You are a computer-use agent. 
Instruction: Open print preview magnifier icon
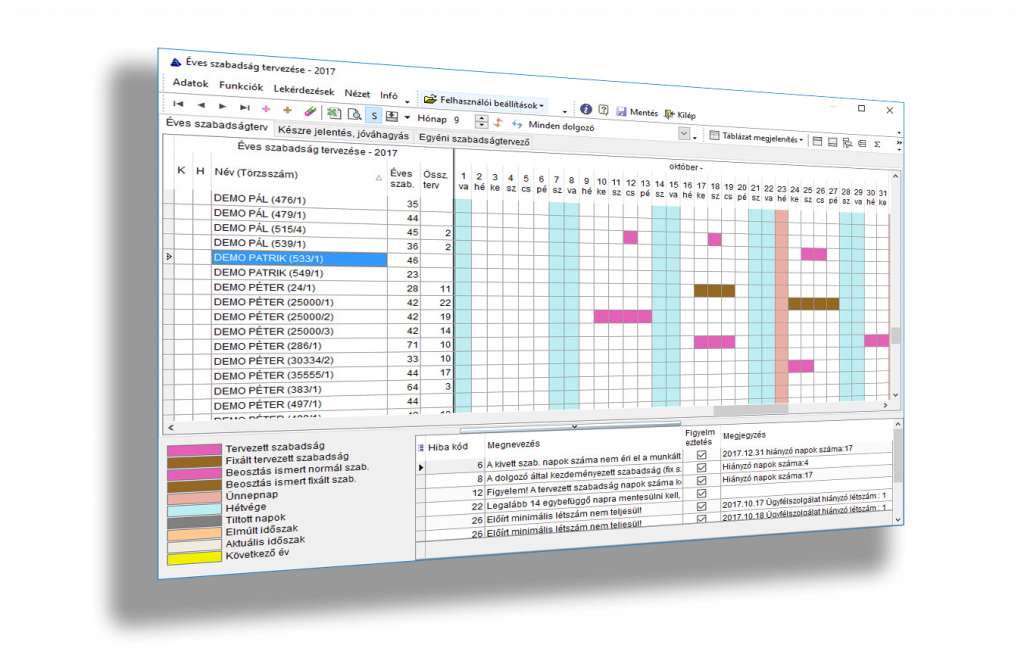click(x=353, y=113)
